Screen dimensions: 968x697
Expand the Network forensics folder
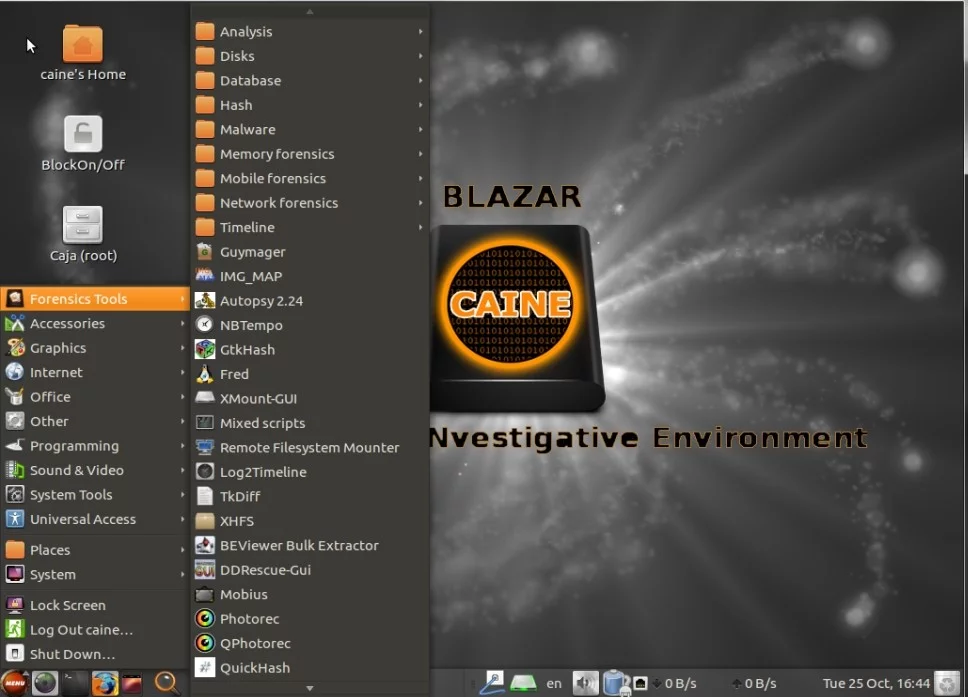point(278,203)
